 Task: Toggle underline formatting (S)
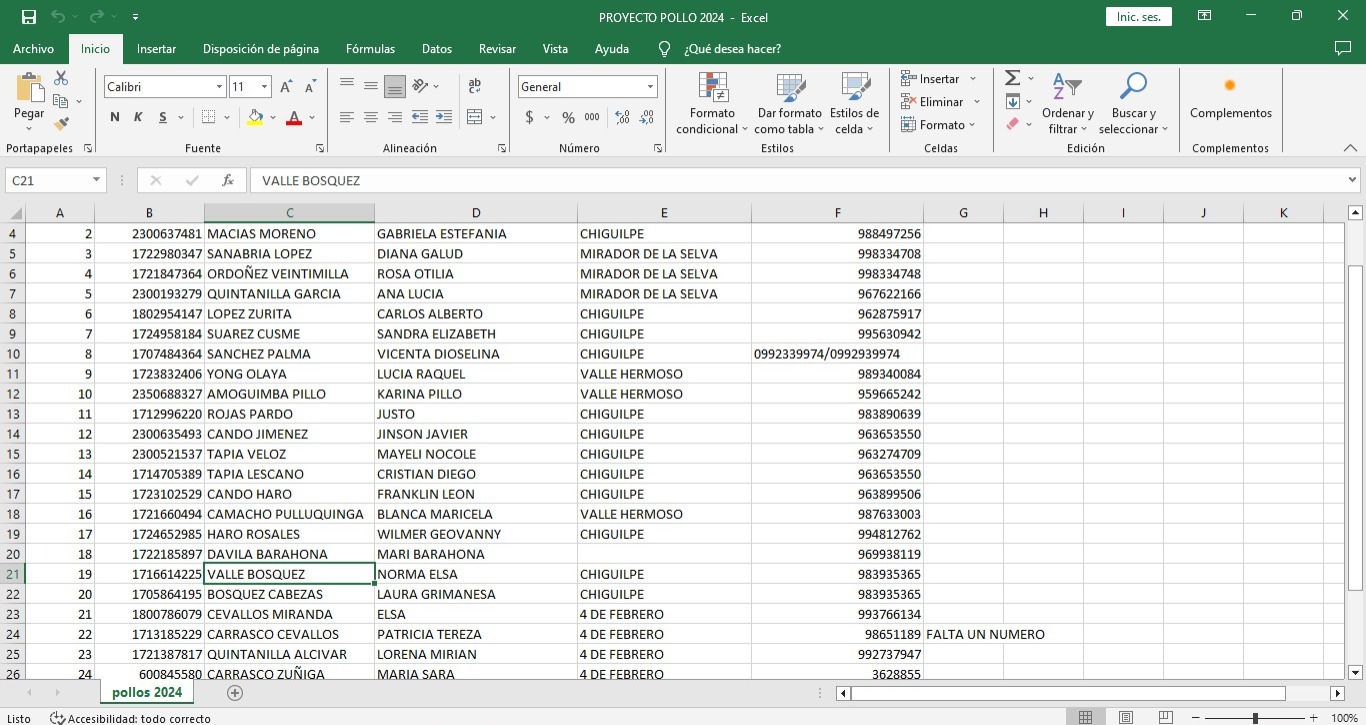(x=163, y=117)
